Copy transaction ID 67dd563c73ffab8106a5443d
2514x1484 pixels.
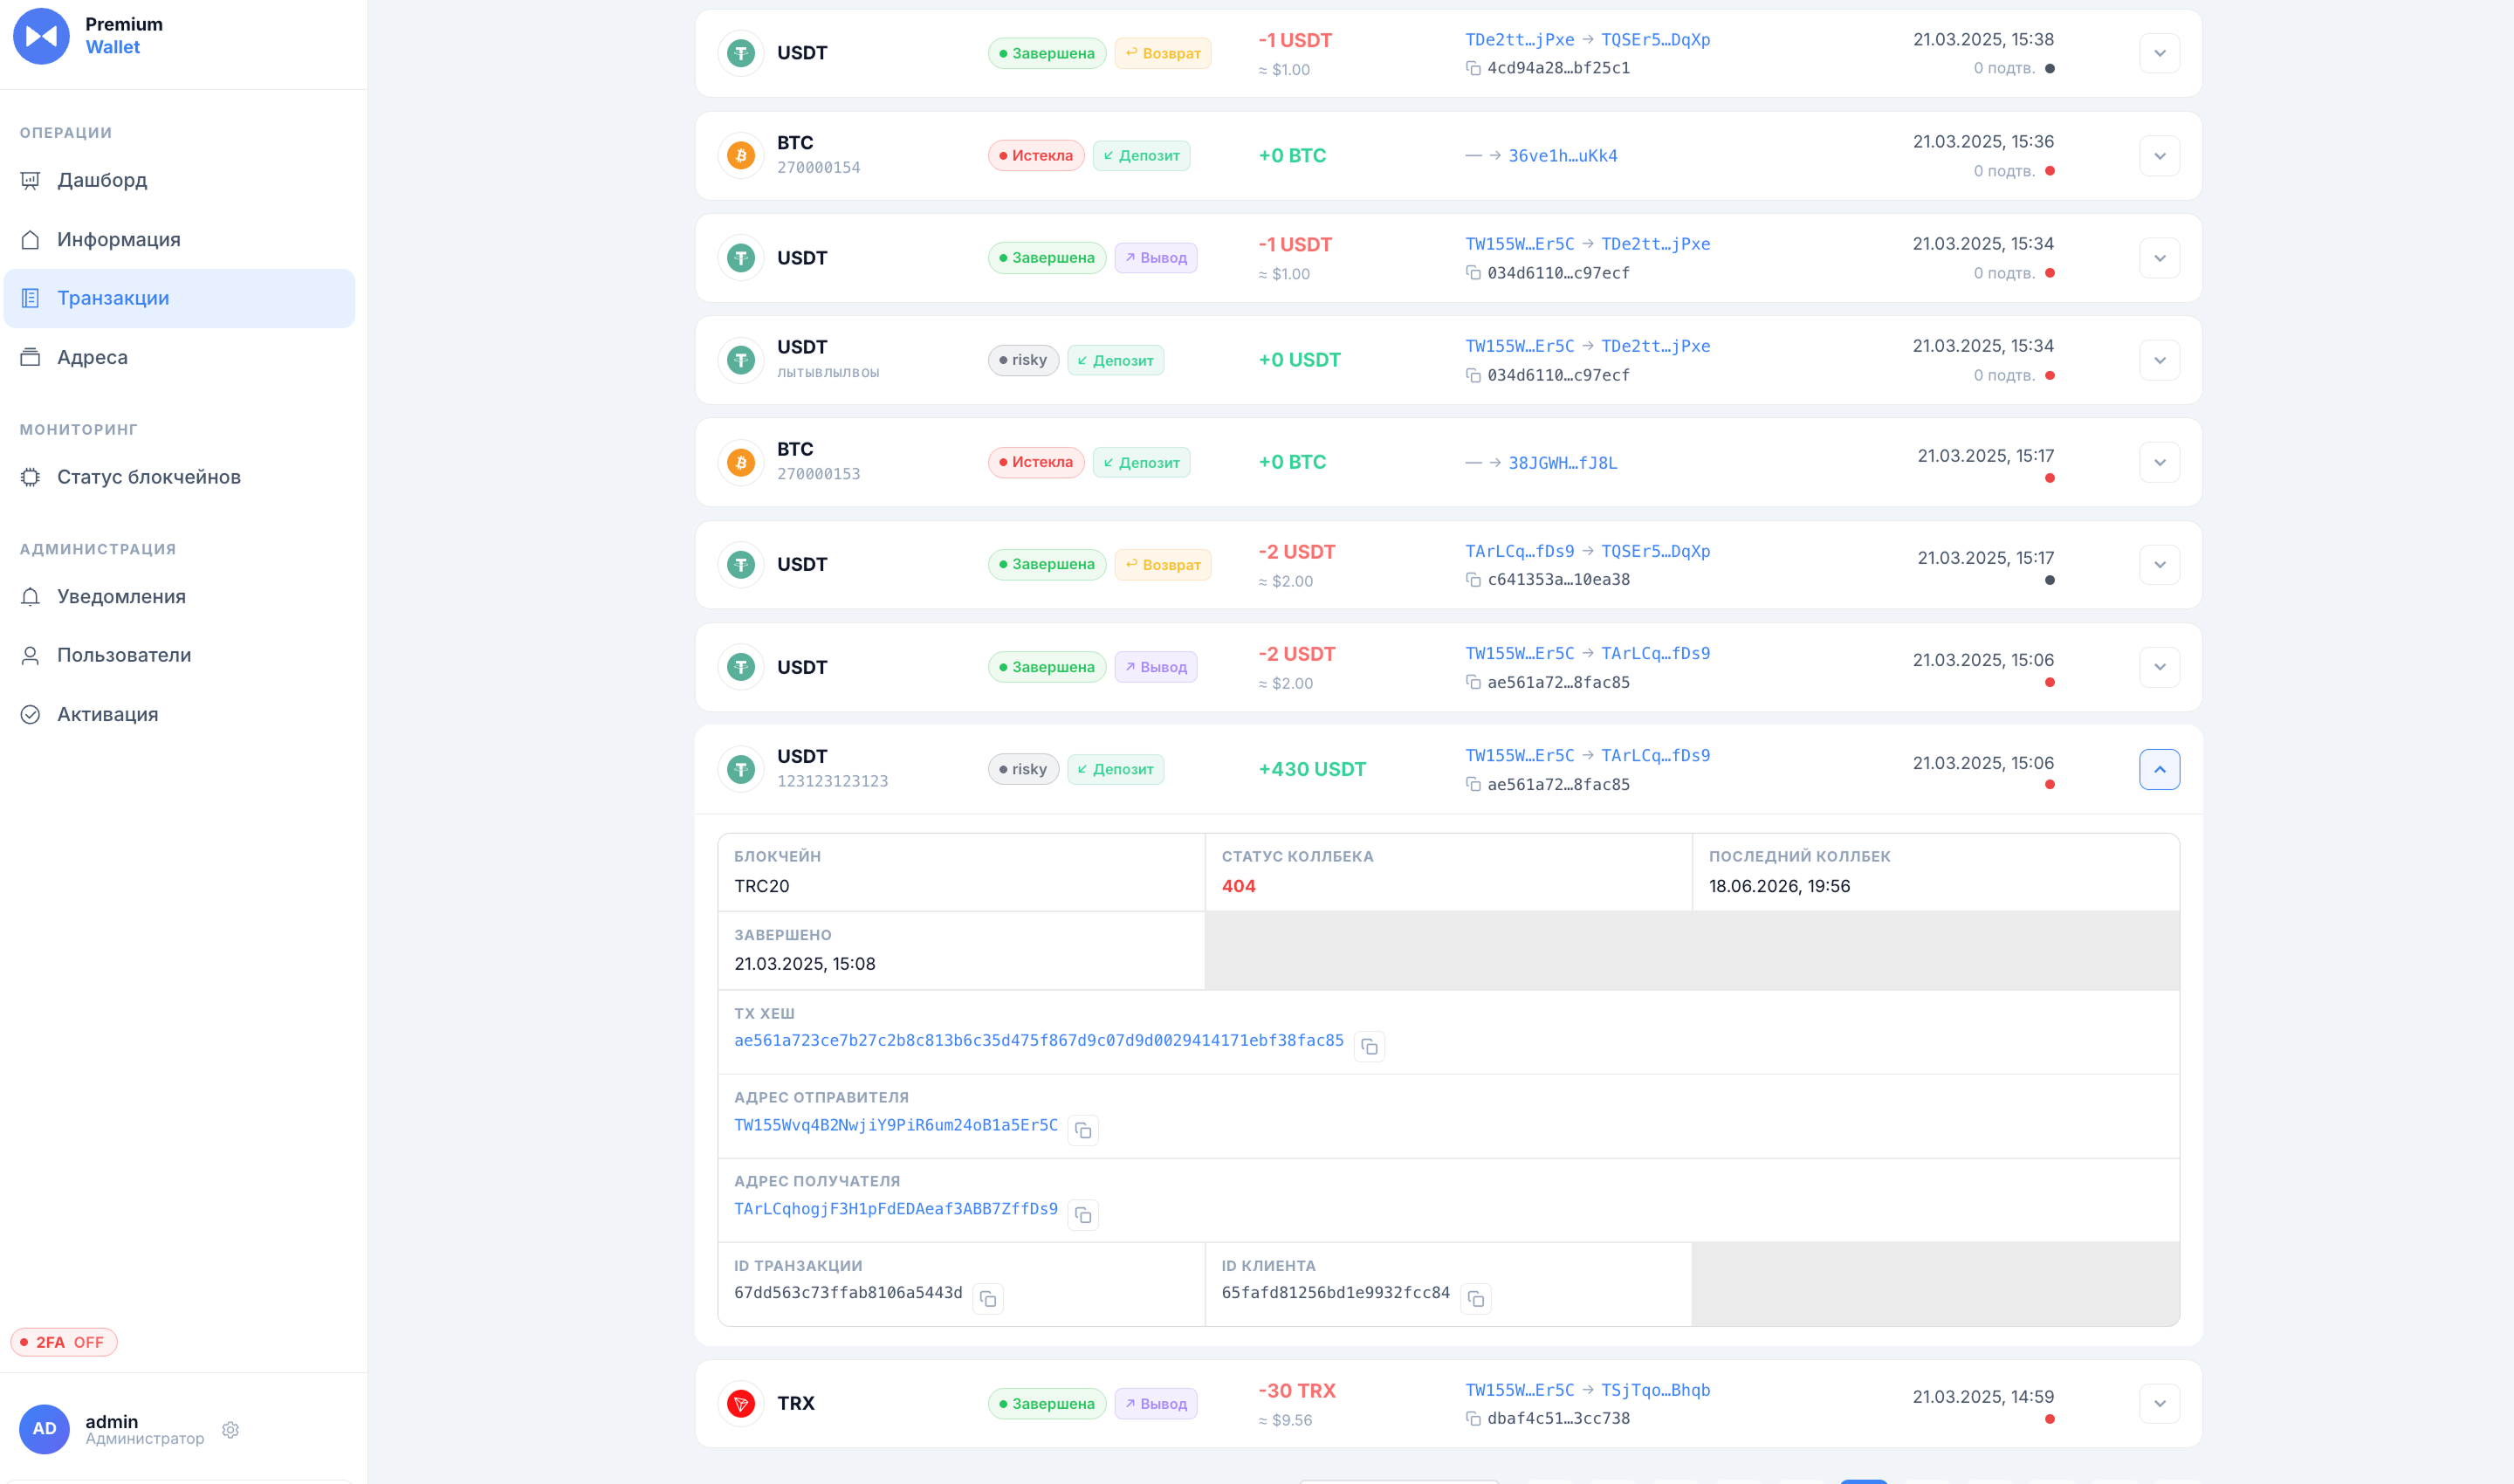[988, 1299]
